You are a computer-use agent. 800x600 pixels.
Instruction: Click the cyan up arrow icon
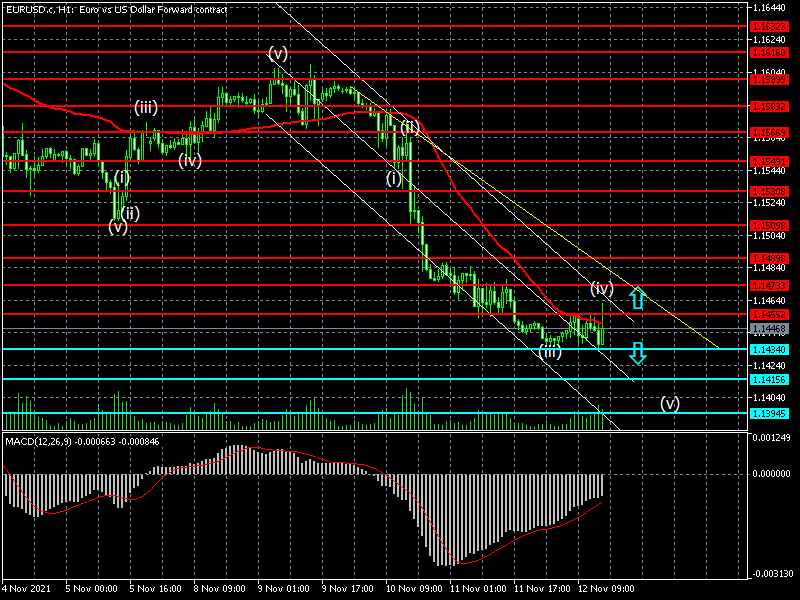coord(637,297)
